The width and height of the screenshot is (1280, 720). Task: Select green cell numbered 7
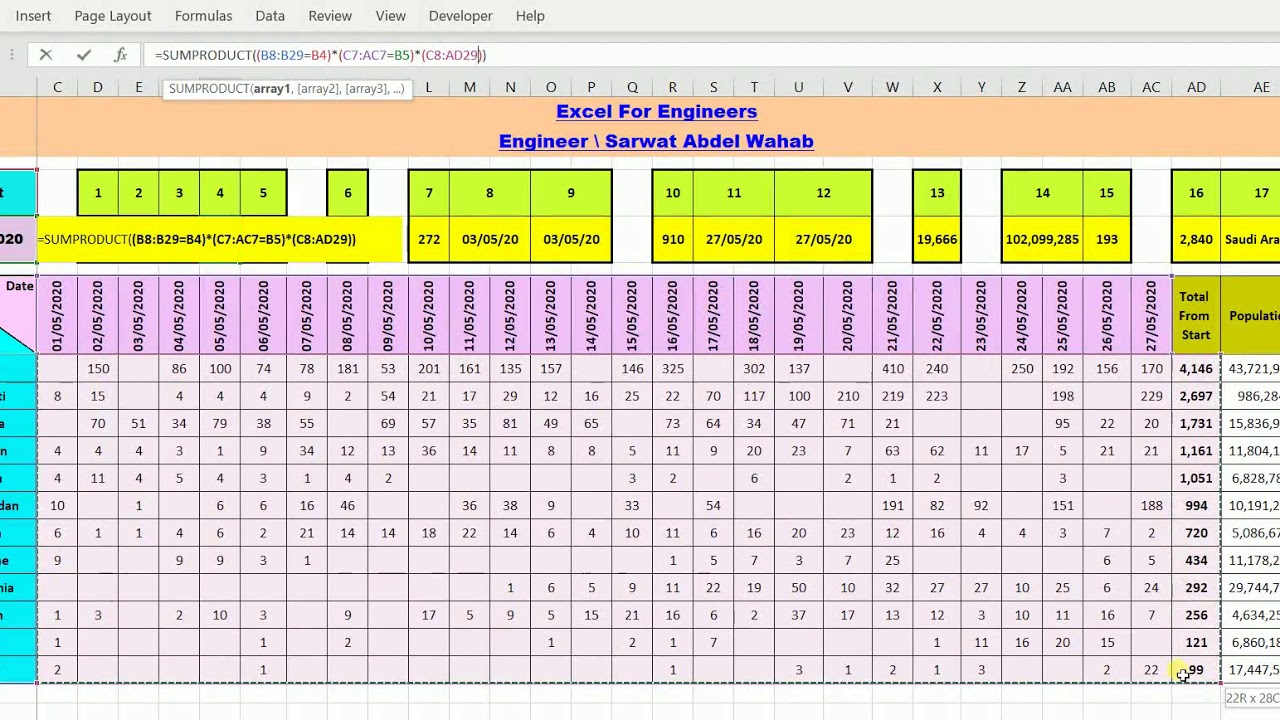tap(429, 193)
